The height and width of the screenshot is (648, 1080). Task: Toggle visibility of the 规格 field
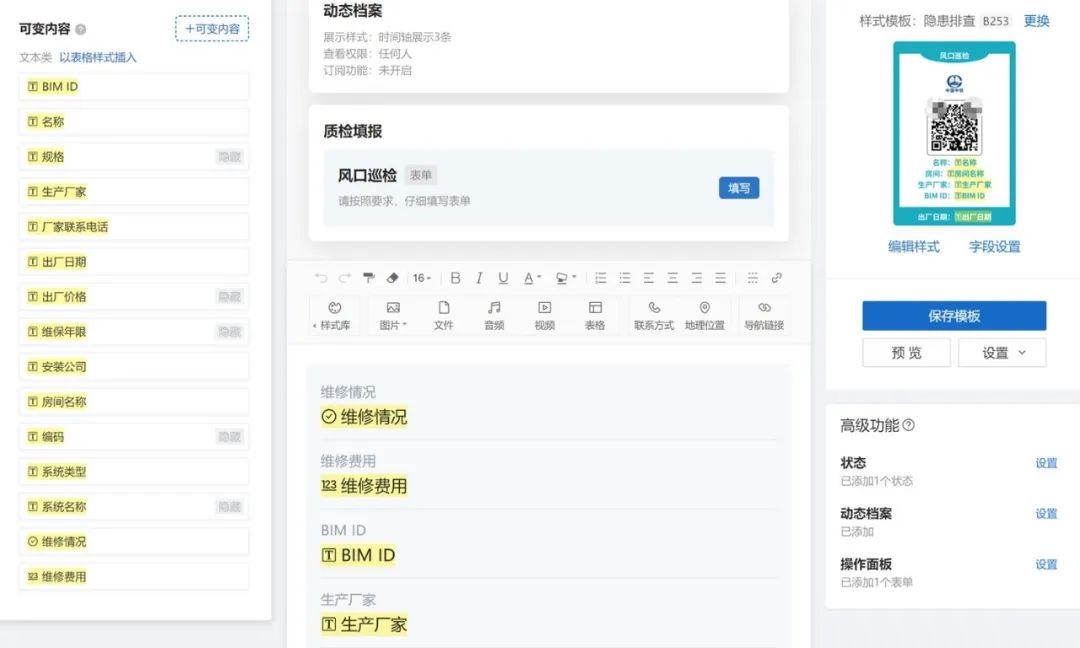[232, 156]
